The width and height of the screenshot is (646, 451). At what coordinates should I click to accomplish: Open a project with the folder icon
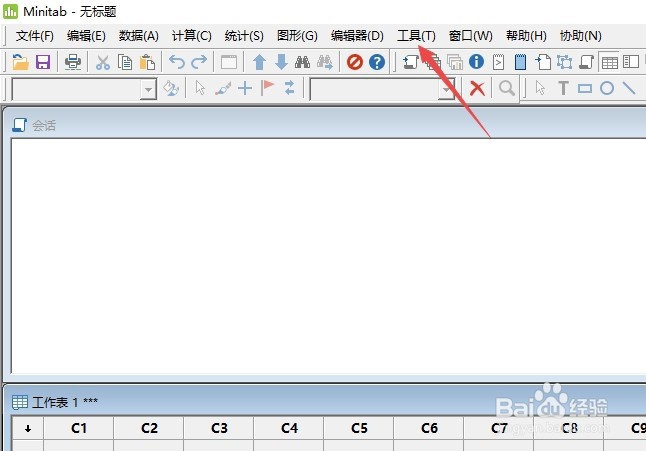[20, 62]
